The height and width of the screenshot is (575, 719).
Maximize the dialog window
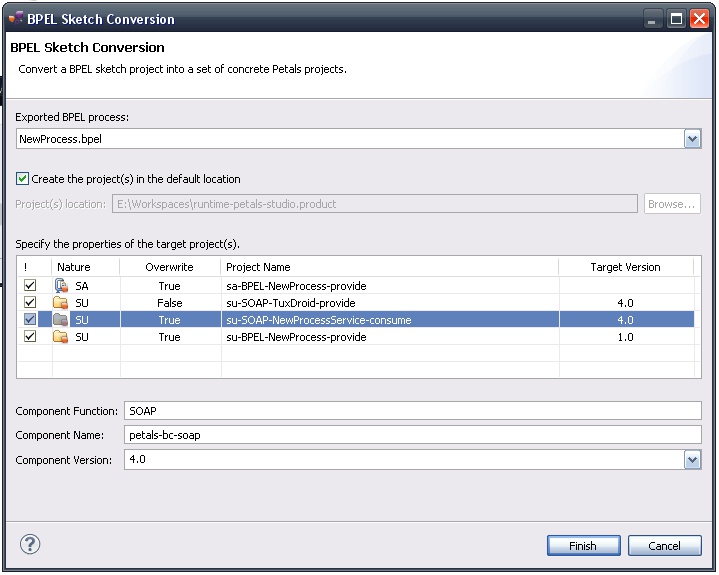coord(677,18)
